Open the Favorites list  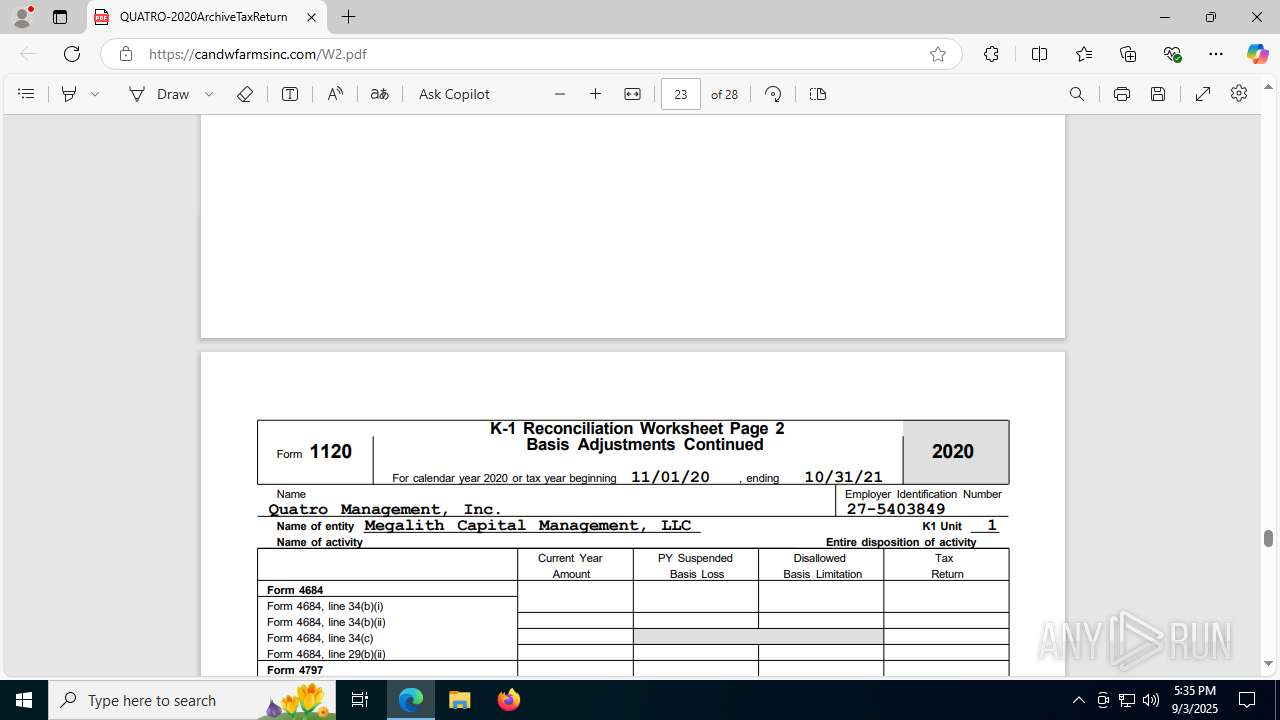[x=1084, y=54]
